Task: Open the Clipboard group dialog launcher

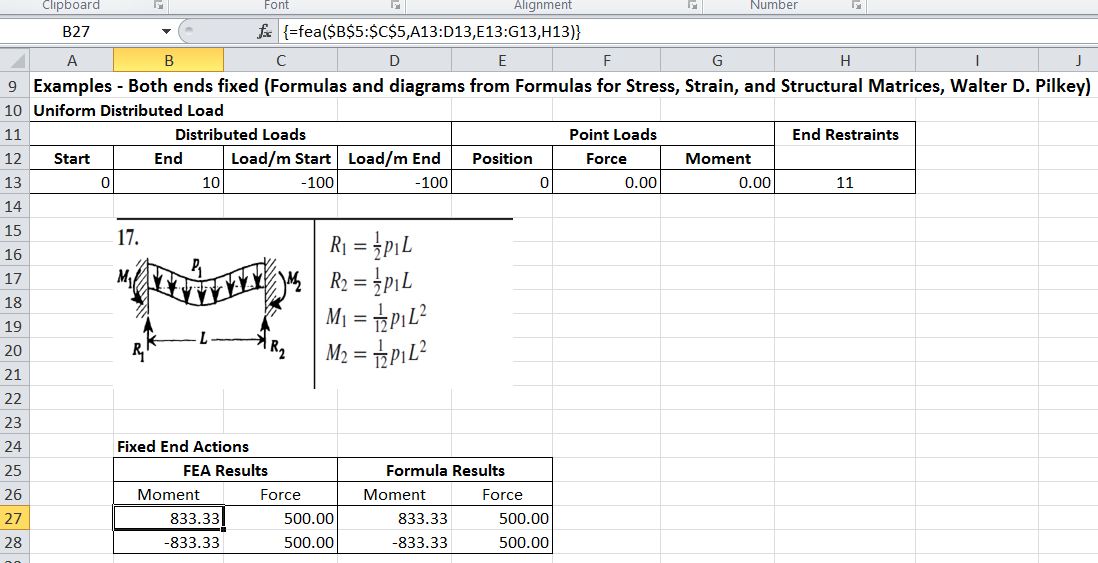Action: (x=158, y=6)
